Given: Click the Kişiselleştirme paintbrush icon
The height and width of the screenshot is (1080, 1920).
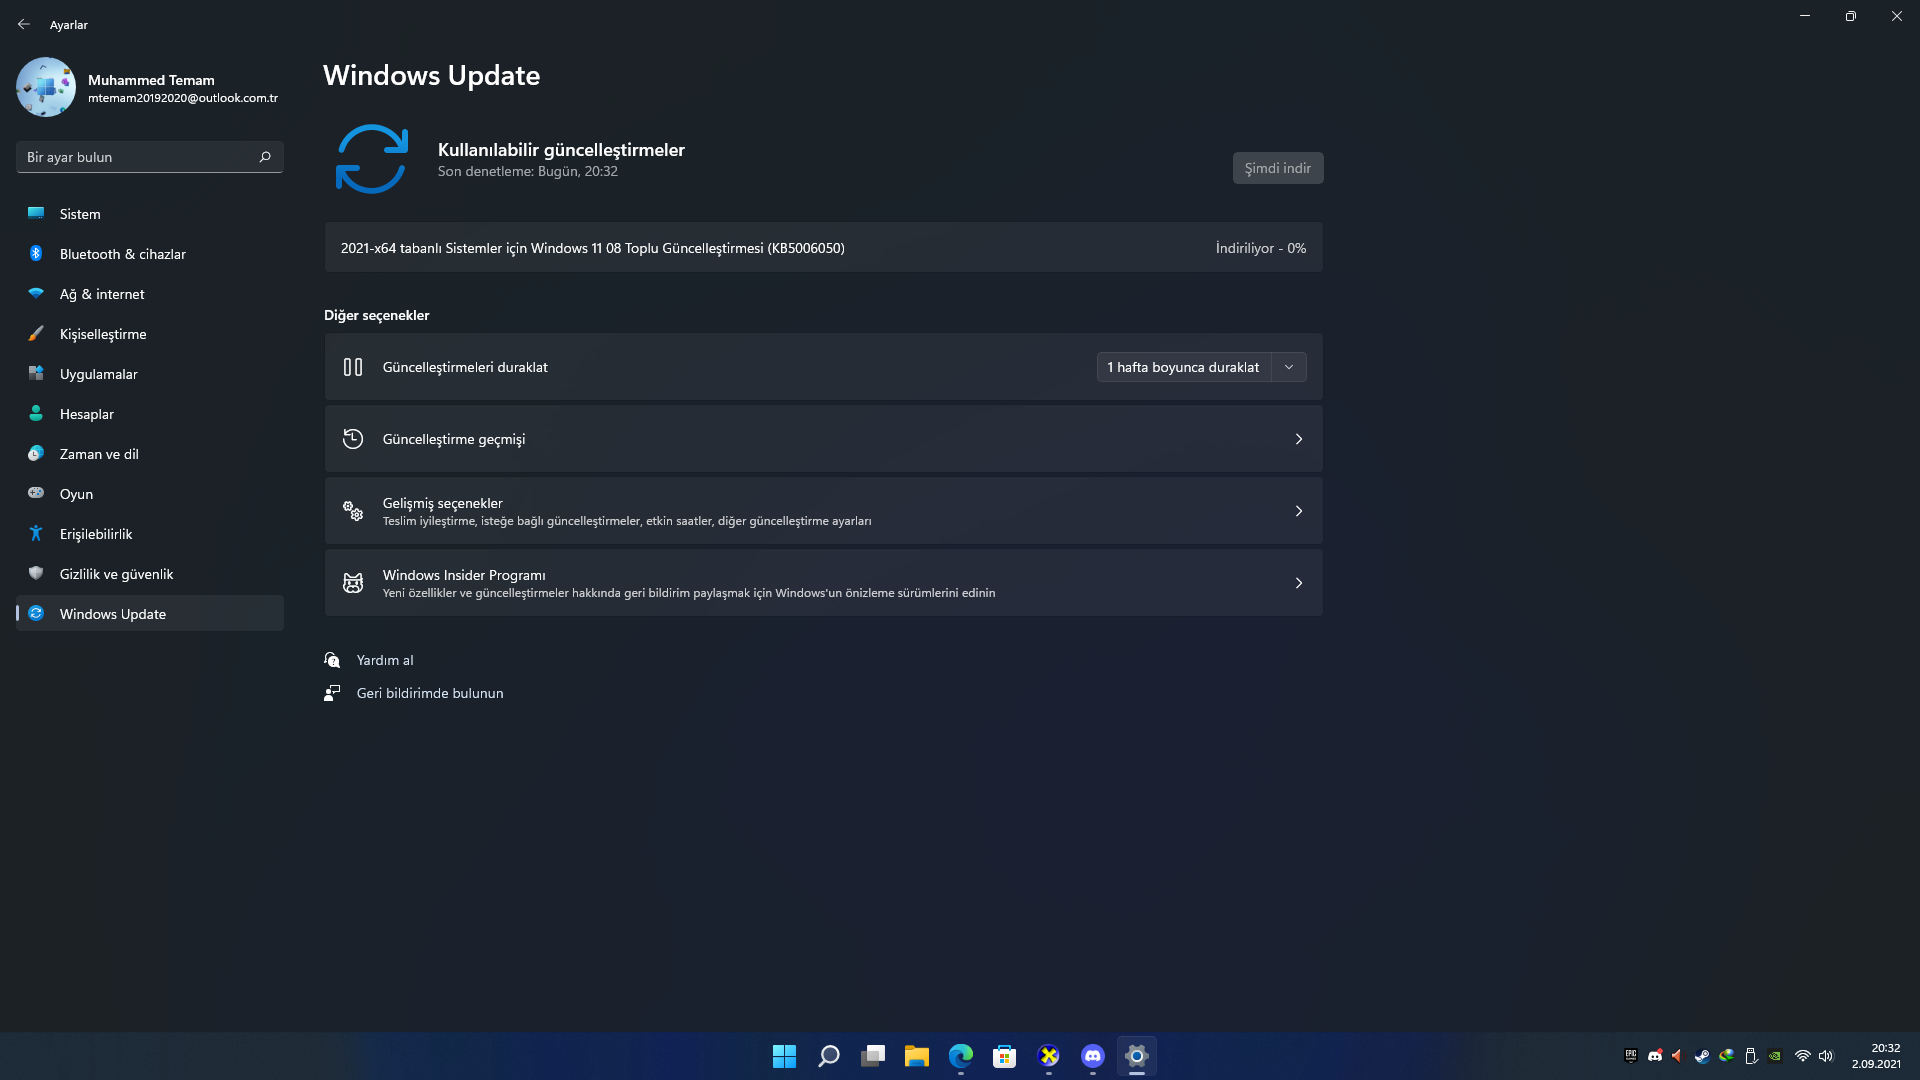Looking at the screenshot, I should [36, 334].
